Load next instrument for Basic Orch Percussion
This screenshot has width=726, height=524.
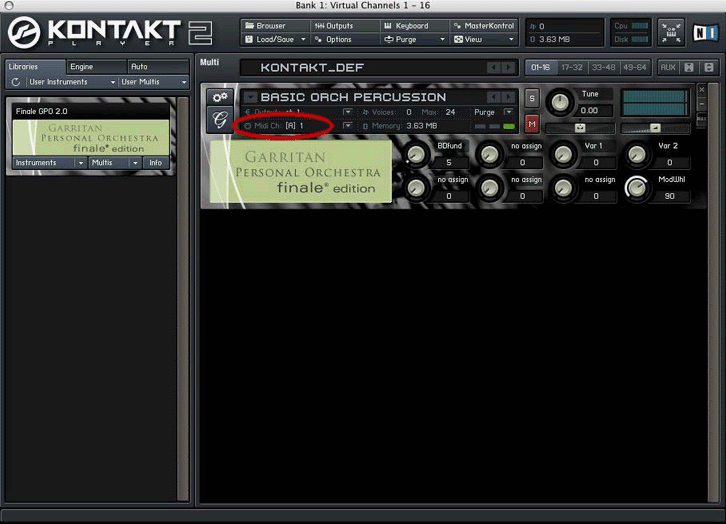point(508,97)
